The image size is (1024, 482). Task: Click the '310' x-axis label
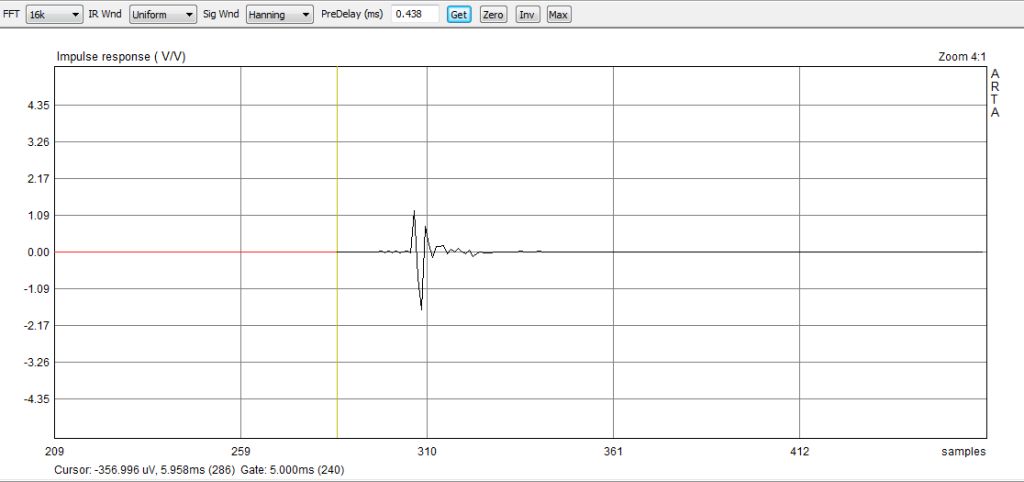(427, 451)
